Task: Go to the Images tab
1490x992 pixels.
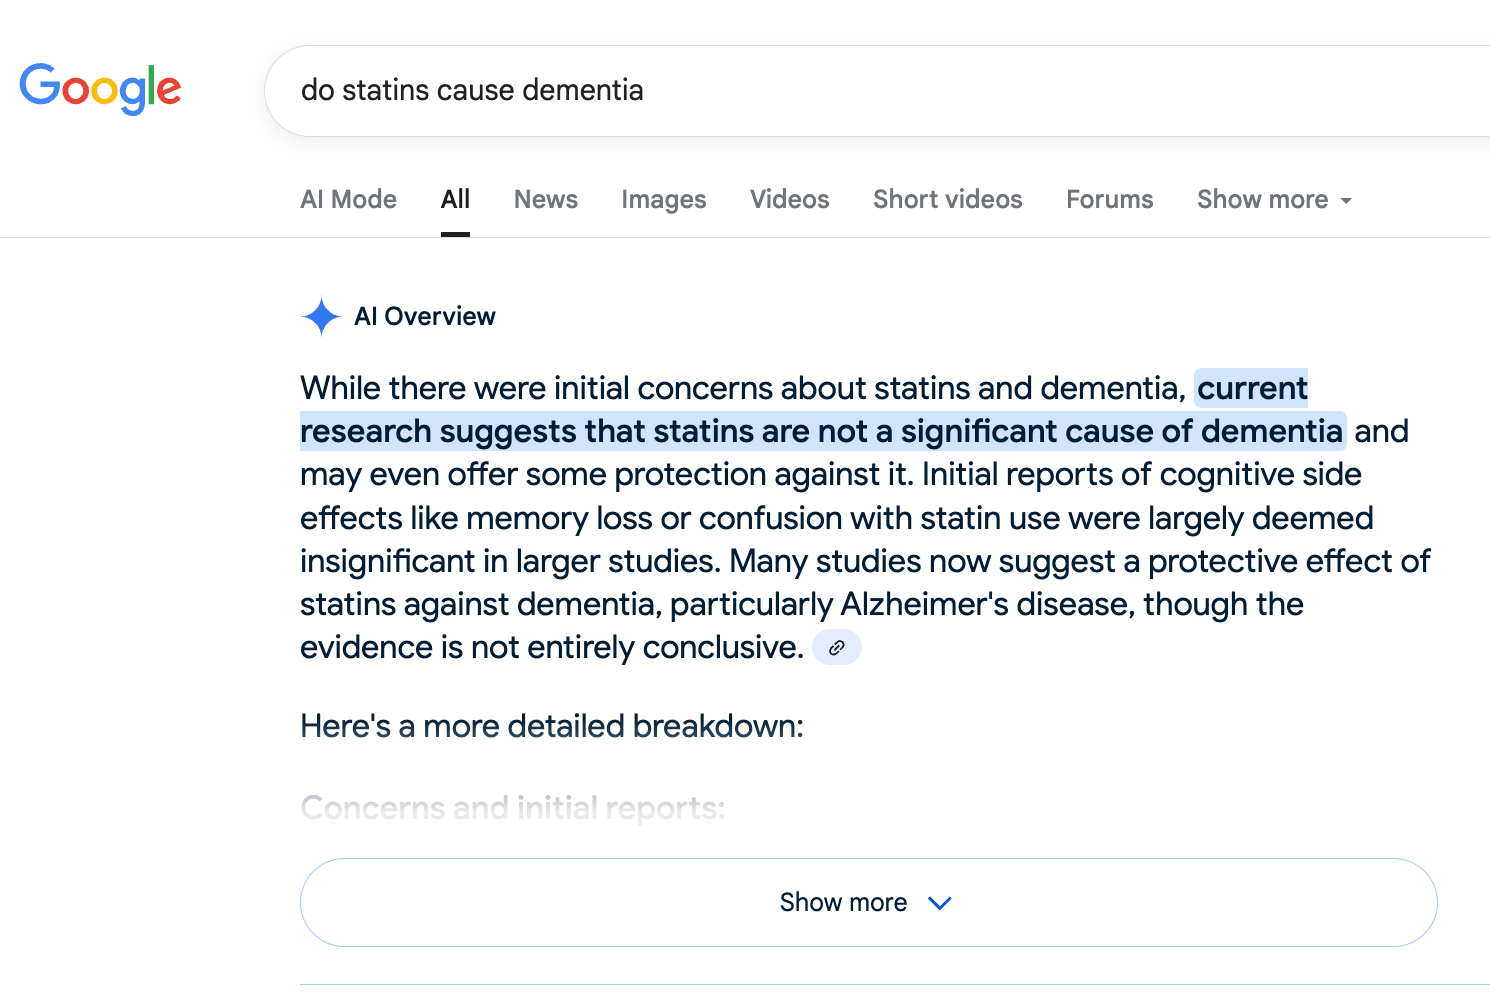Action: click(663, 200)
